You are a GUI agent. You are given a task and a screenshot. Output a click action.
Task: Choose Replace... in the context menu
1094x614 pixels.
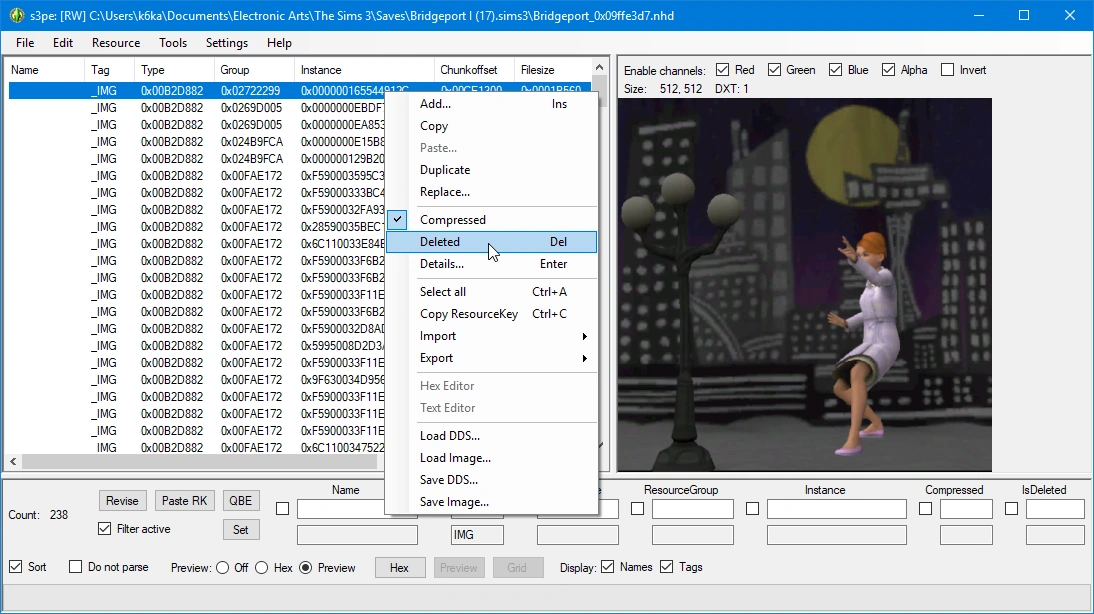click(492, 192)
